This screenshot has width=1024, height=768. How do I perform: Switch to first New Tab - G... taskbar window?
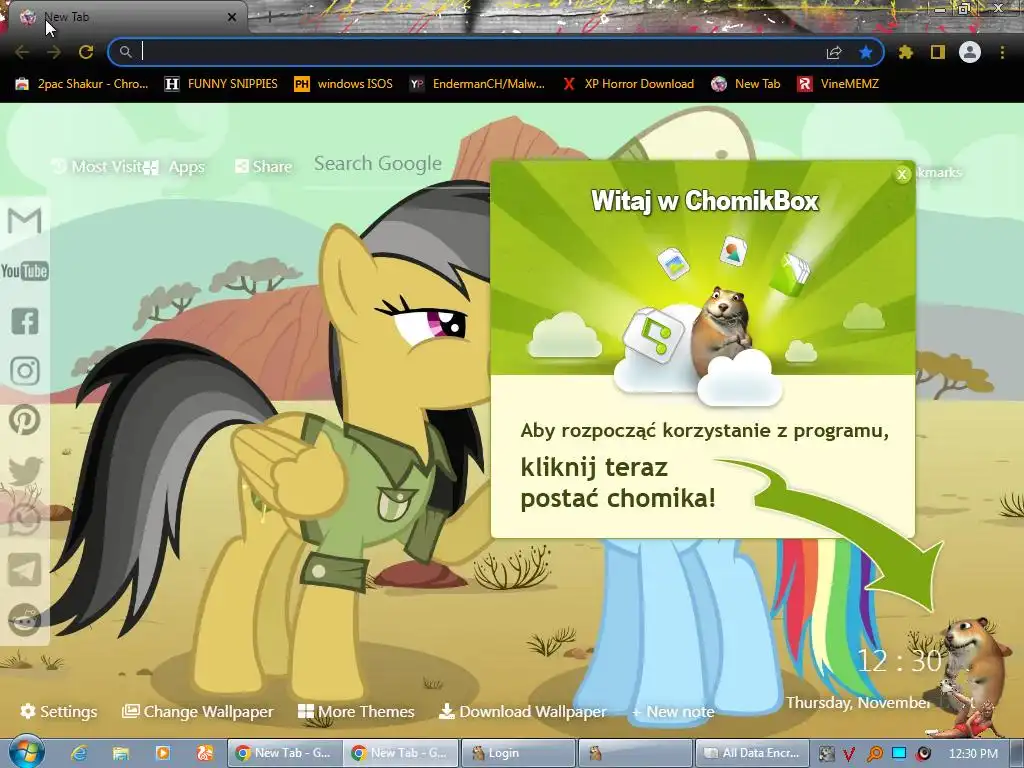284,753
